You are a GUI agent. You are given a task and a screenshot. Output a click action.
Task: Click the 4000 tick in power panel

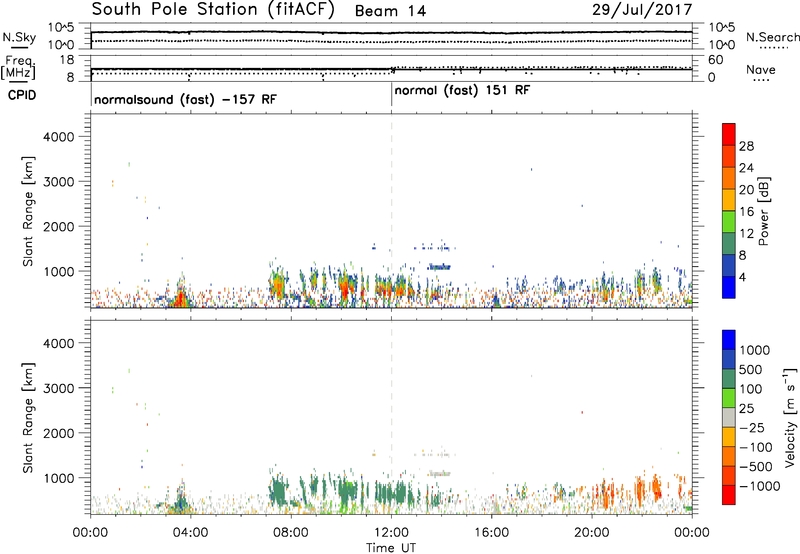pyautogui.click(x=58, y=137)
